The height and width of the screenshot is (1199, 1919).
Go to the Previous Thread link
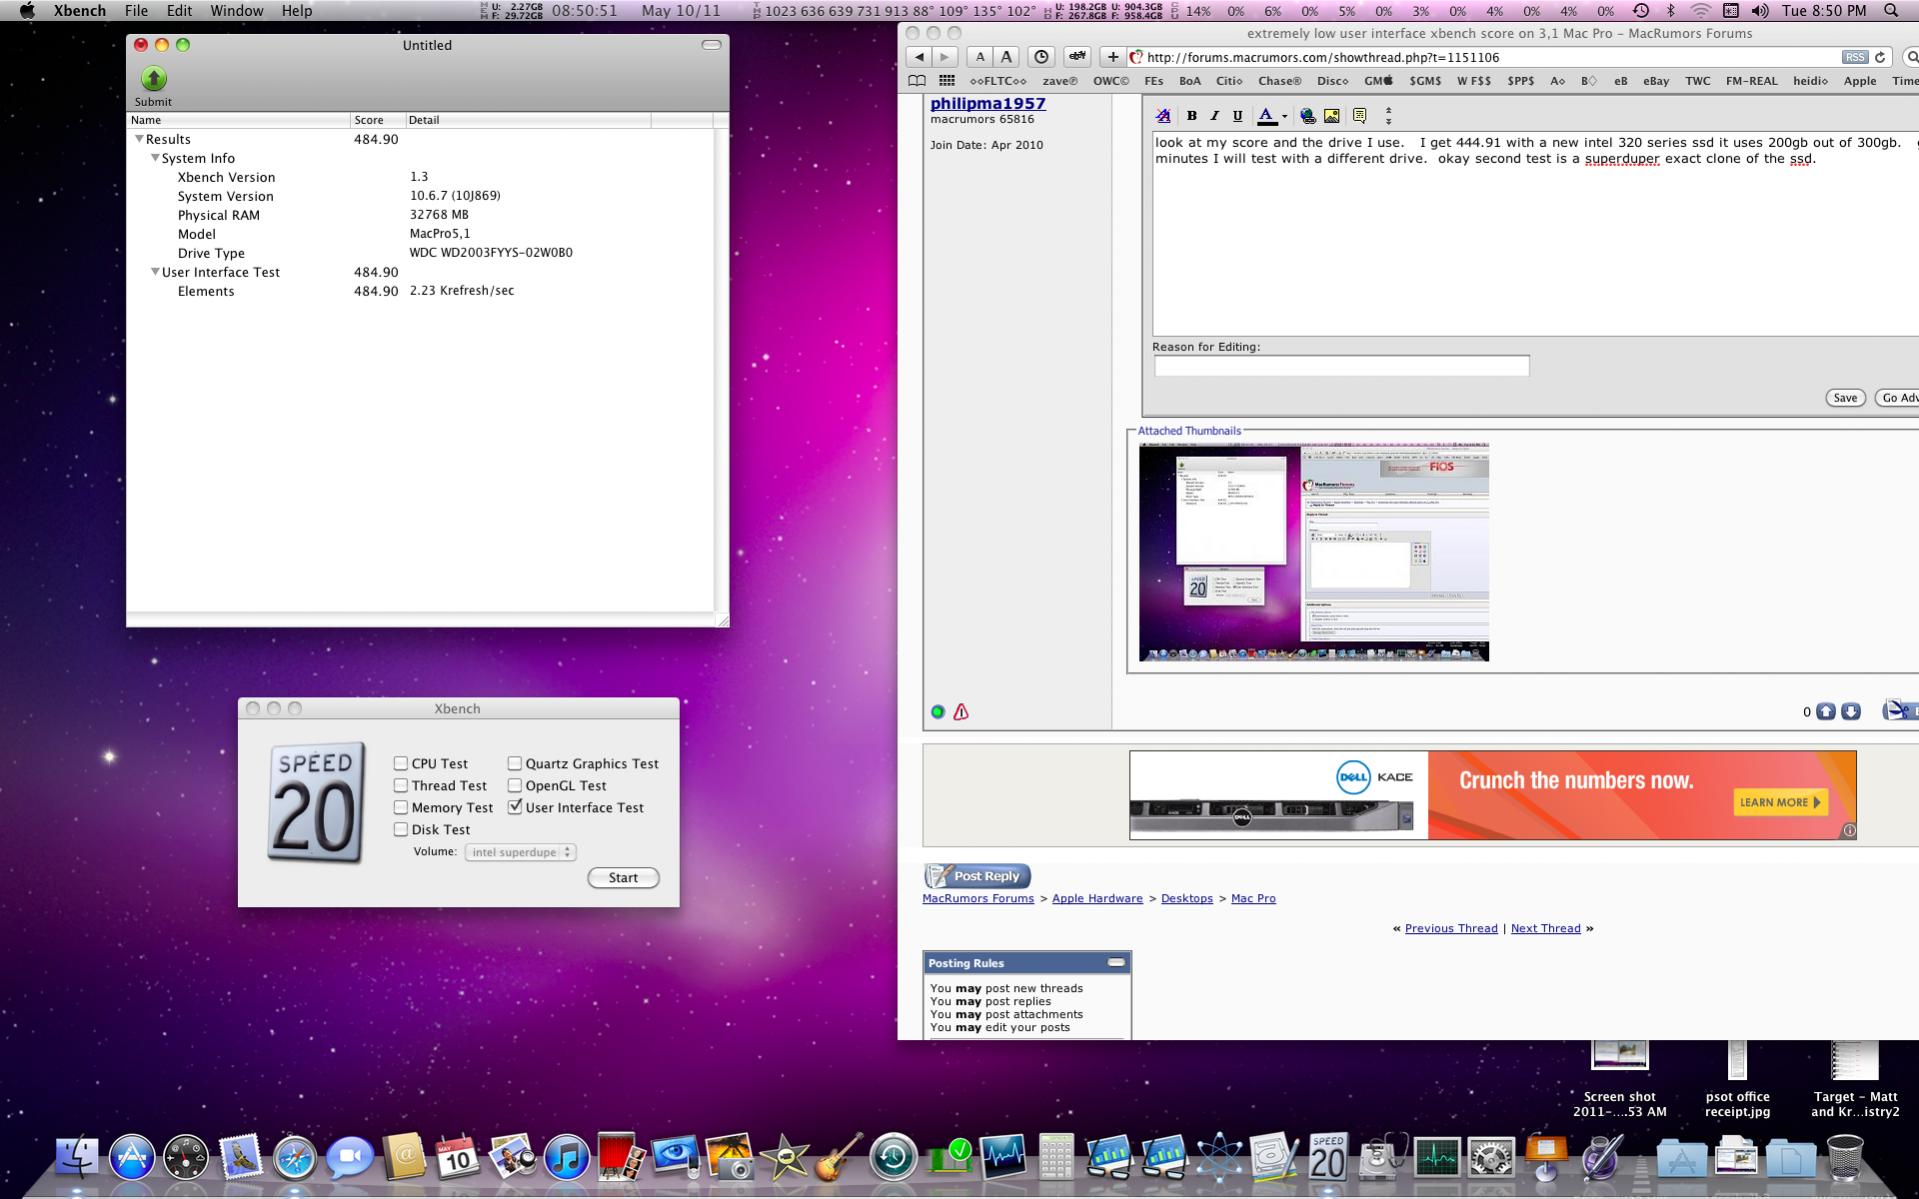point(1451,928)
